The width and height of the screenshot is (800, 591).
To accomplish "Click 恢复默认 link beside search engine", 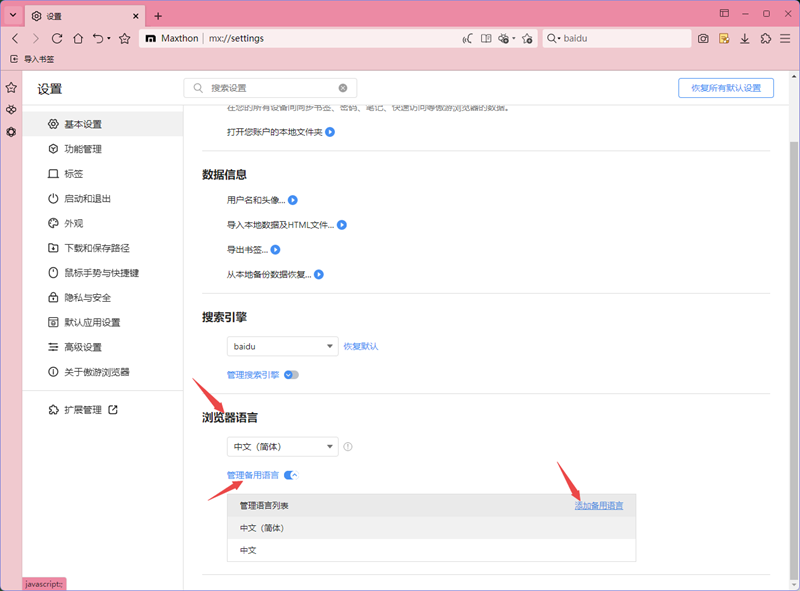I will click(x=361, y=347).
